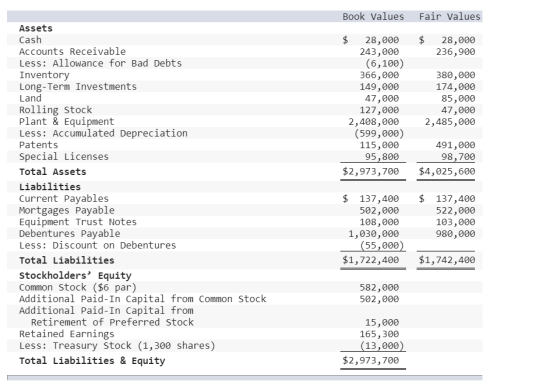Select the 'Equipment Trust Notes' label
Image resolution: width=560 pixels, height=385 pixels.
click(x=78, y=222)
